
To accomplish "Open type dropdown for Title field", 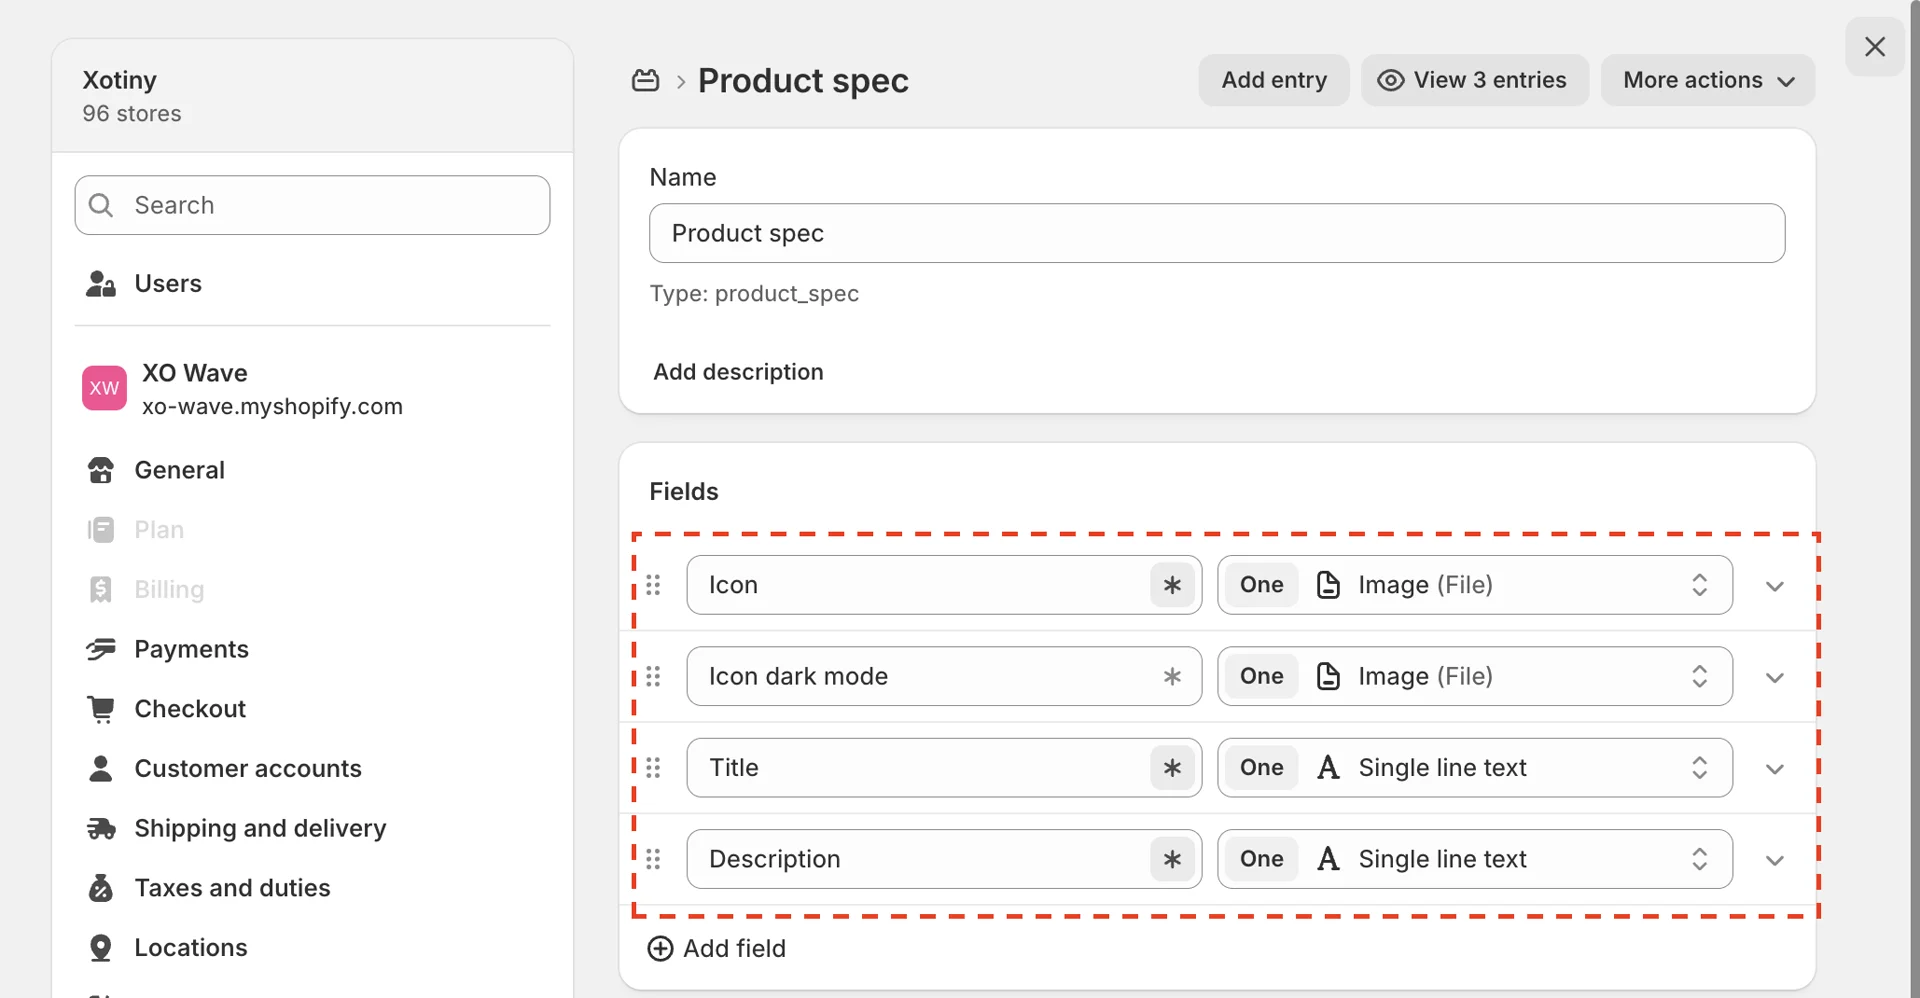I will (1475, 768).
